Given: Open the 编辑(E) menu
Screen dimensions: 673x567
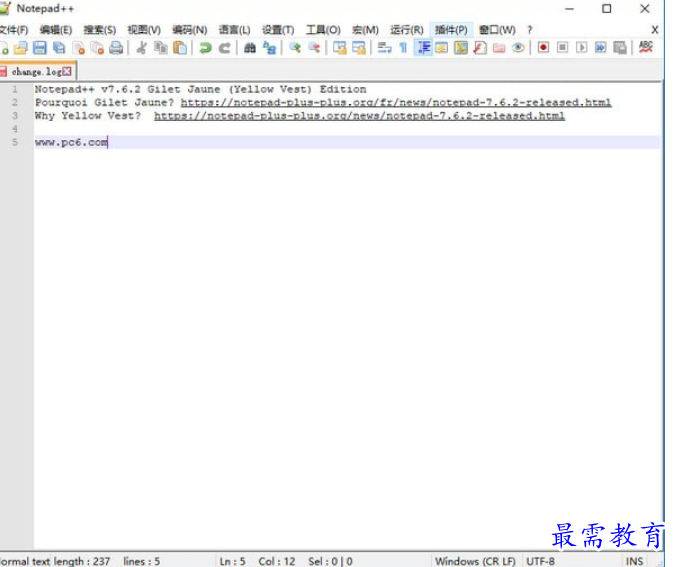Looking at the screenshot, I should pos(56,30).
